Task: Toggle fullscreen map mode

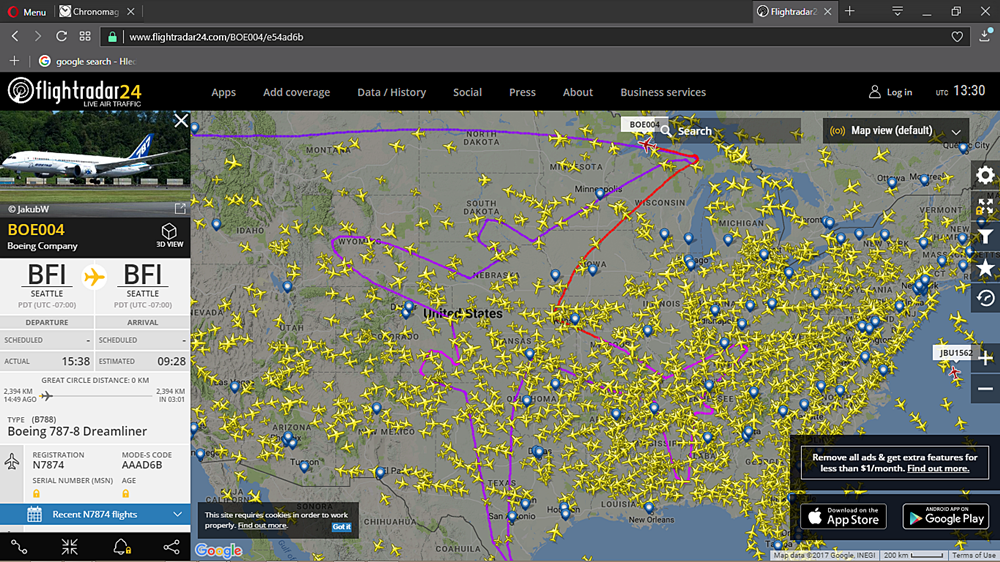Action: 985,206
